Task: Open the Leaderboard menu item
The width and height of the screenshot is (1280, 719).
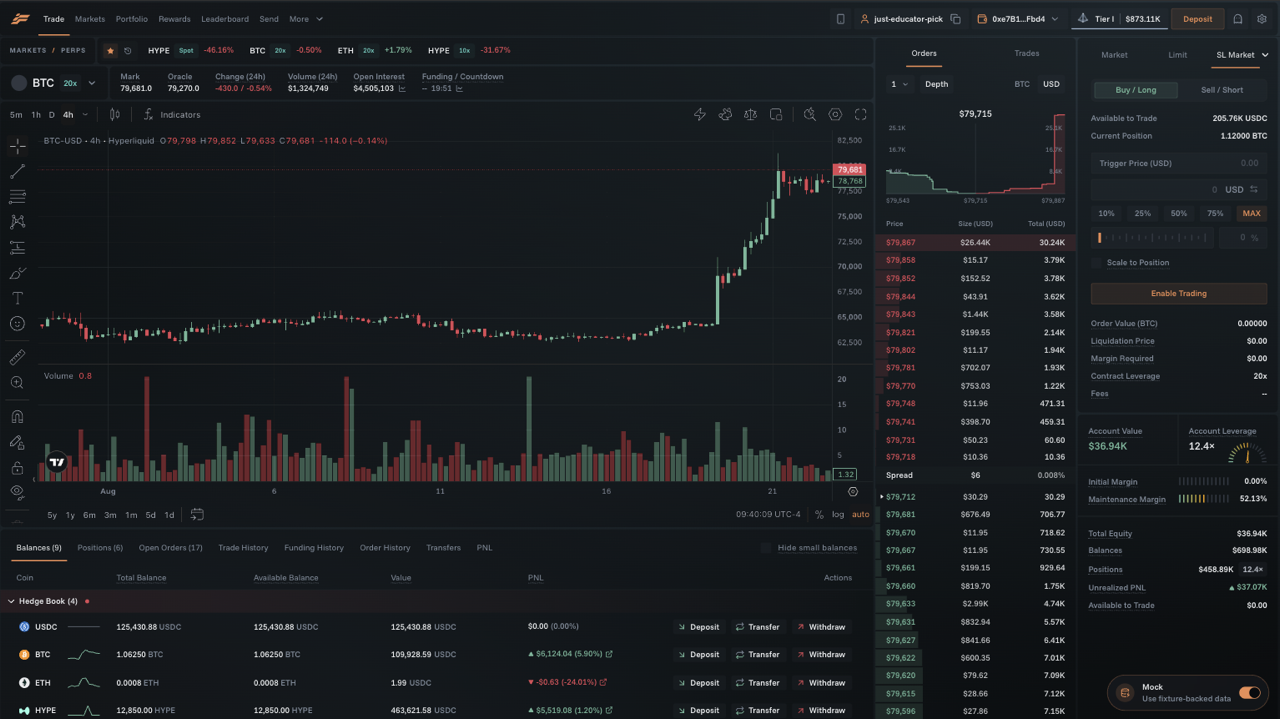Action: click(225, 19)
